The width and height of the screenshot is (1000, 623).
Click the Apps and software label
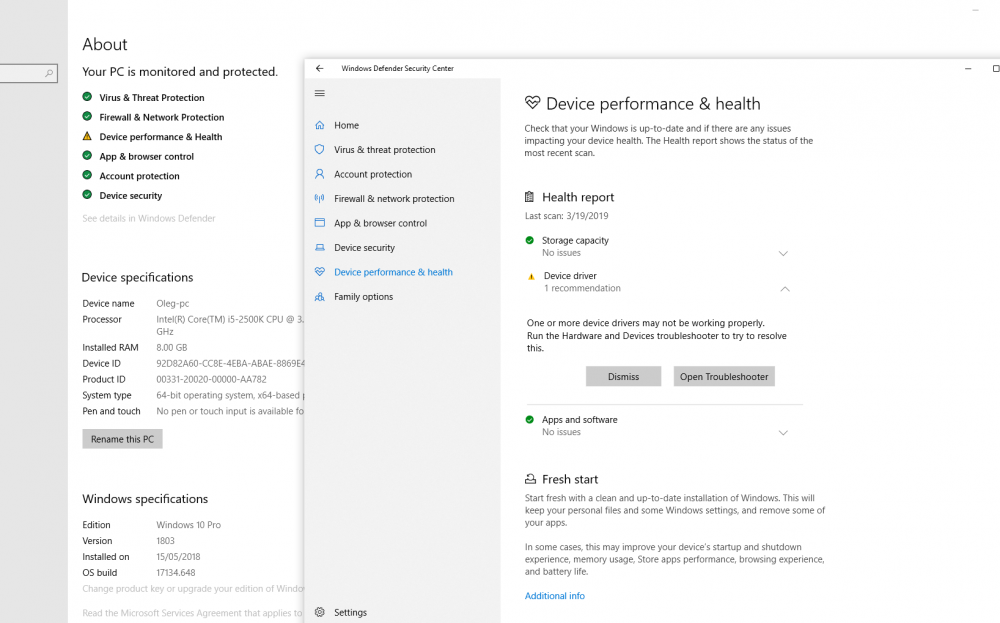(x=580, y=420)
